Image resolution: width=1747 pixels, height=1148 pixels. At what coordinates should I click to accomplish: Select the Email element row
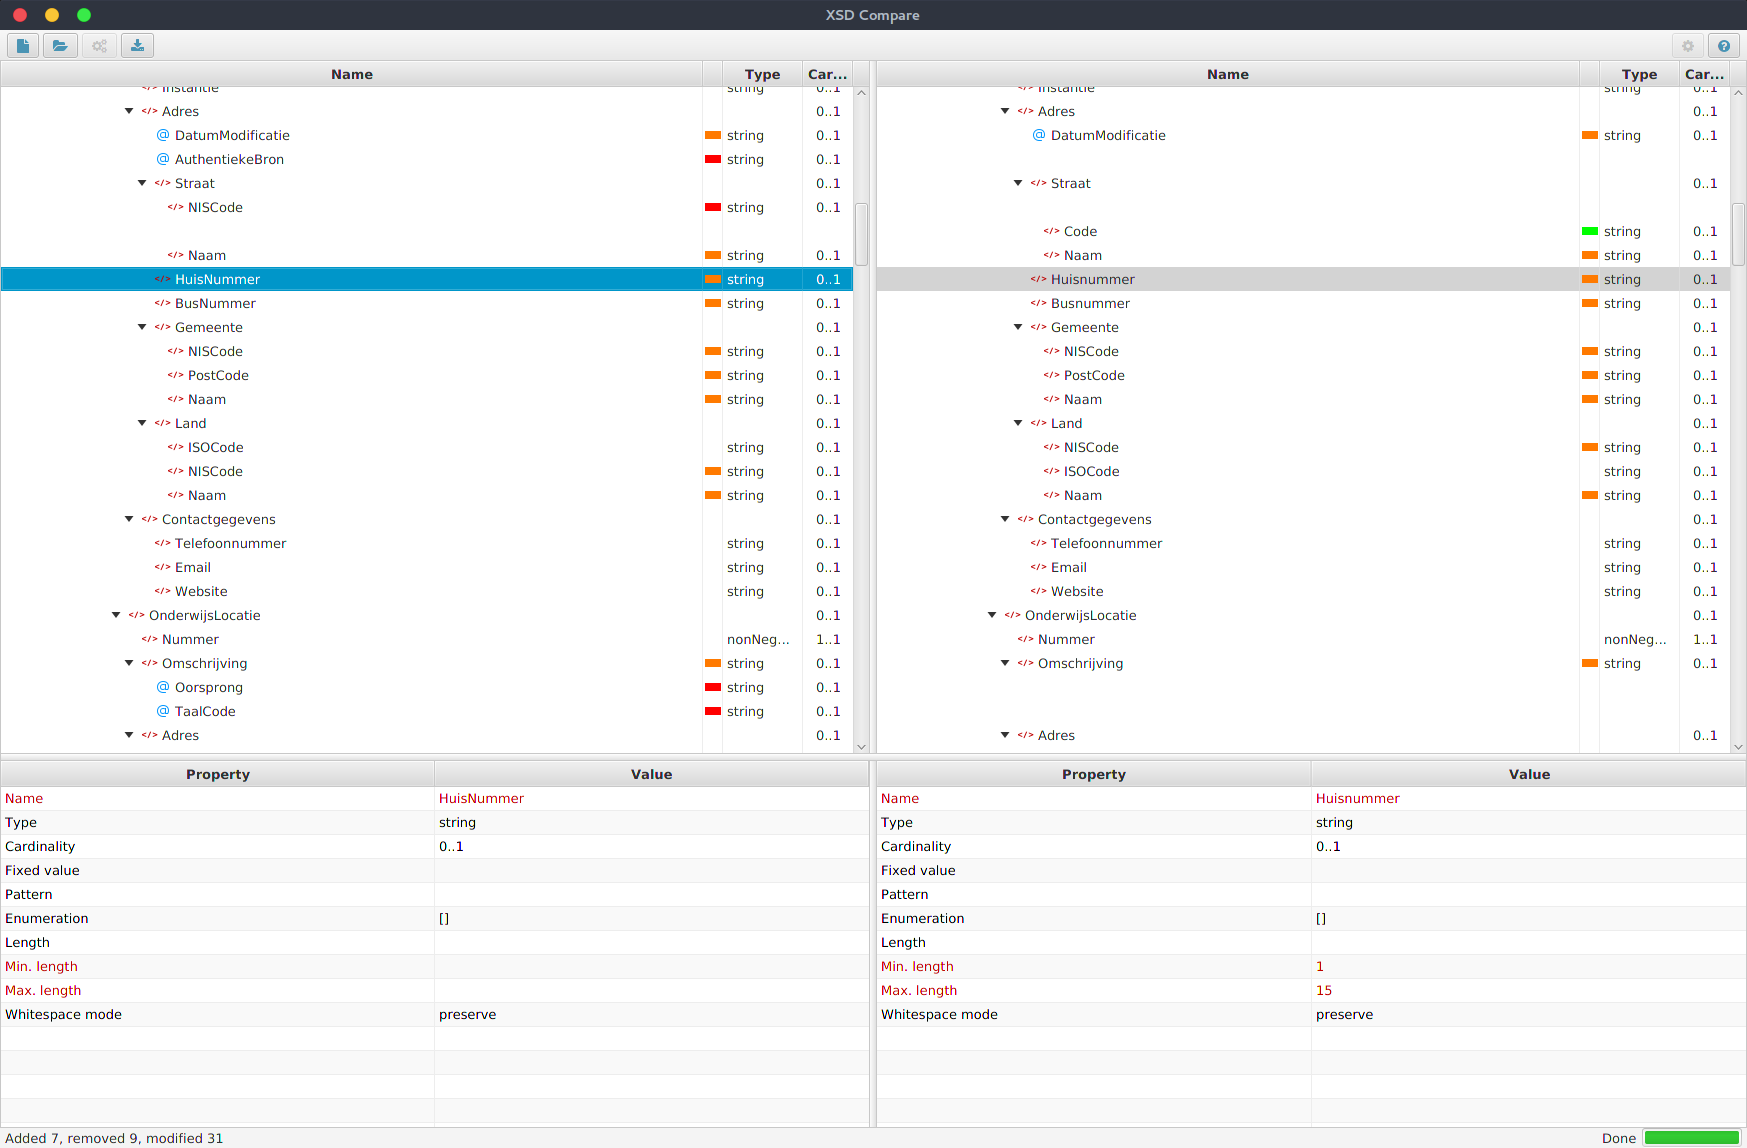click(192, 567)
